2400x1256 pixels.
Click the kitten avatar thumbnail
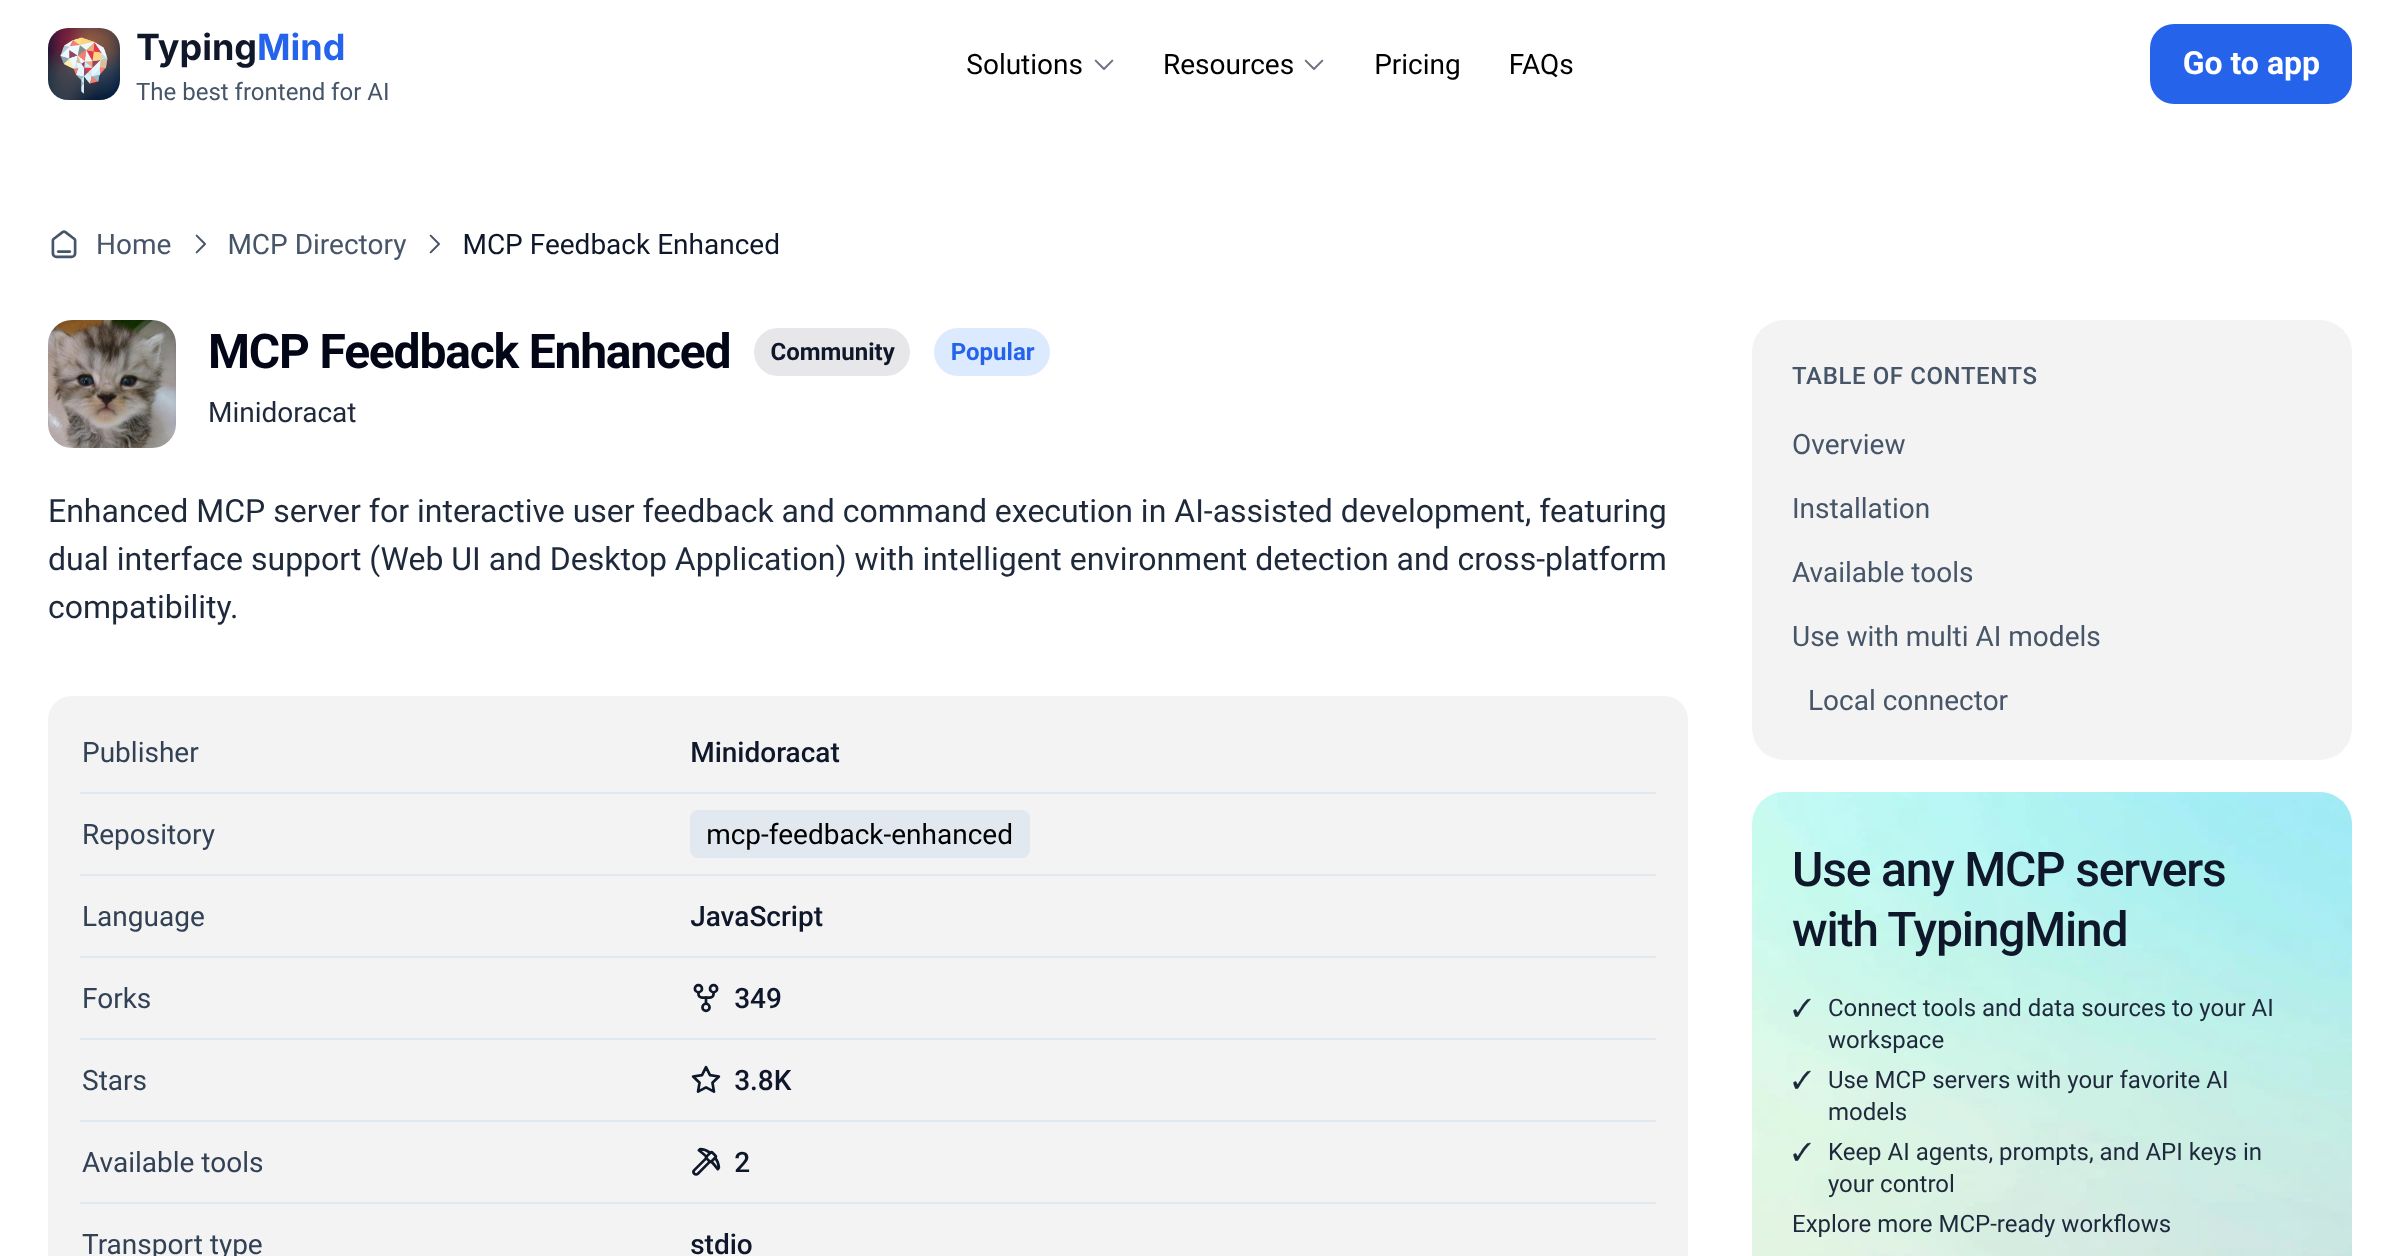click(x=112, y=384)
